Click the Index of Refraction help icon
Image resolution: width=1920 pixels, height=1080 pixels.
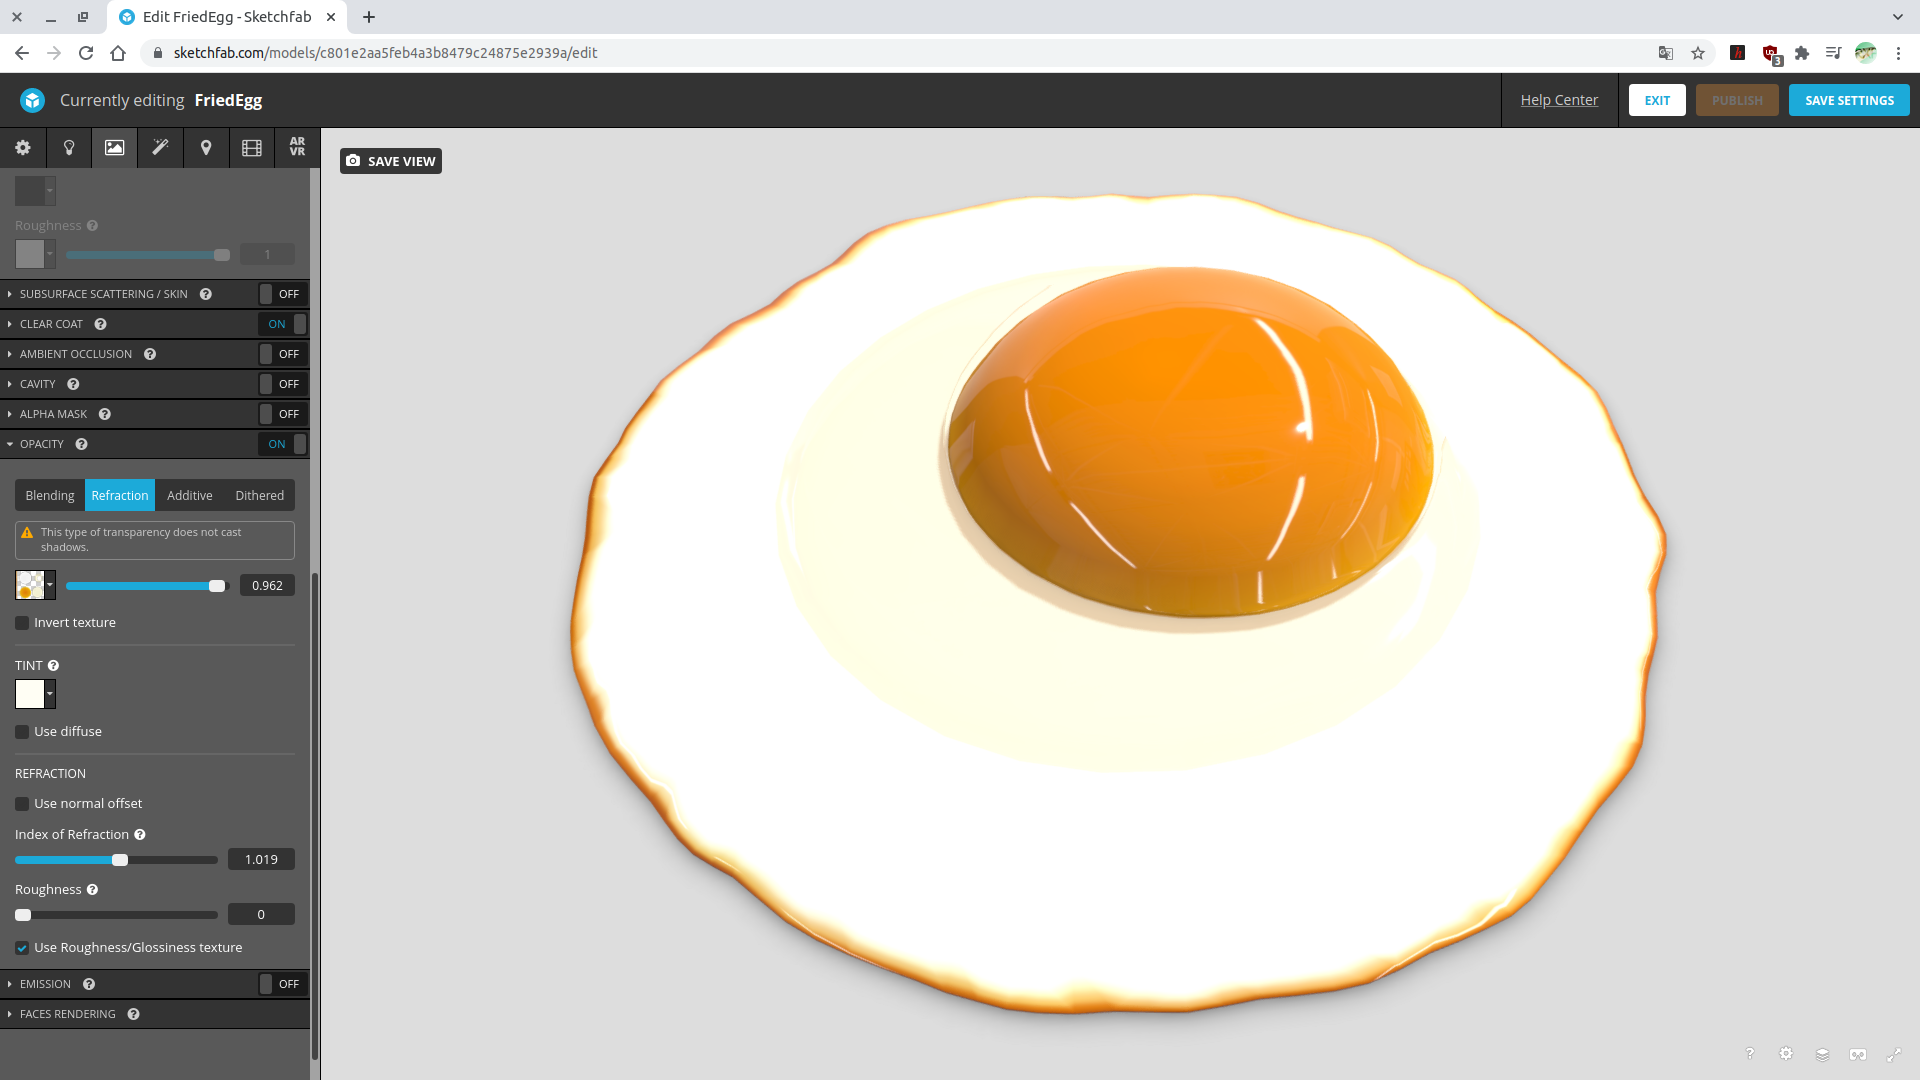(x=140, y=835)
